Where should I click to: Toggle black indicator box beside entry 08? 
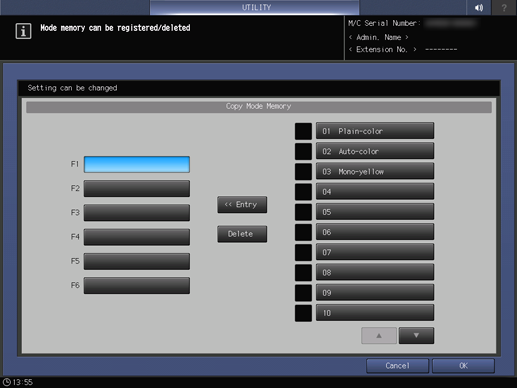click(303, 273)
